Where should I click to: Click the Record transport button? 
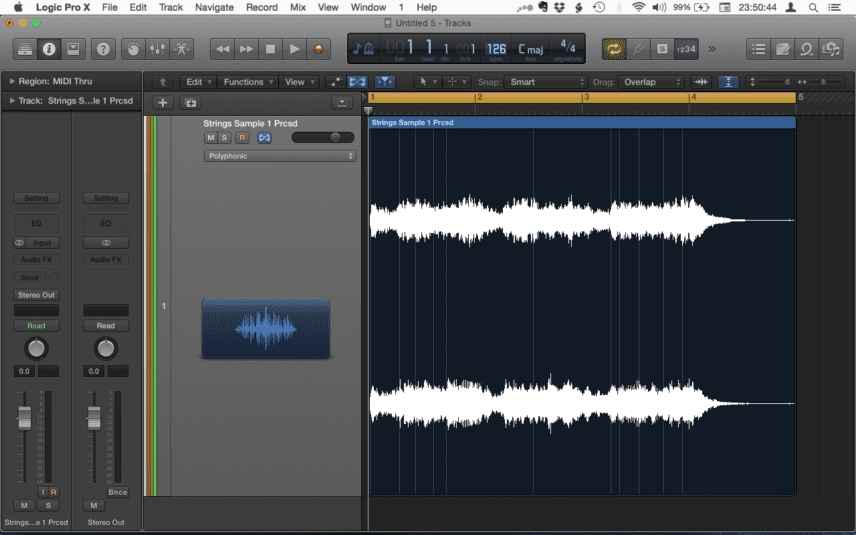coord(318,49)
